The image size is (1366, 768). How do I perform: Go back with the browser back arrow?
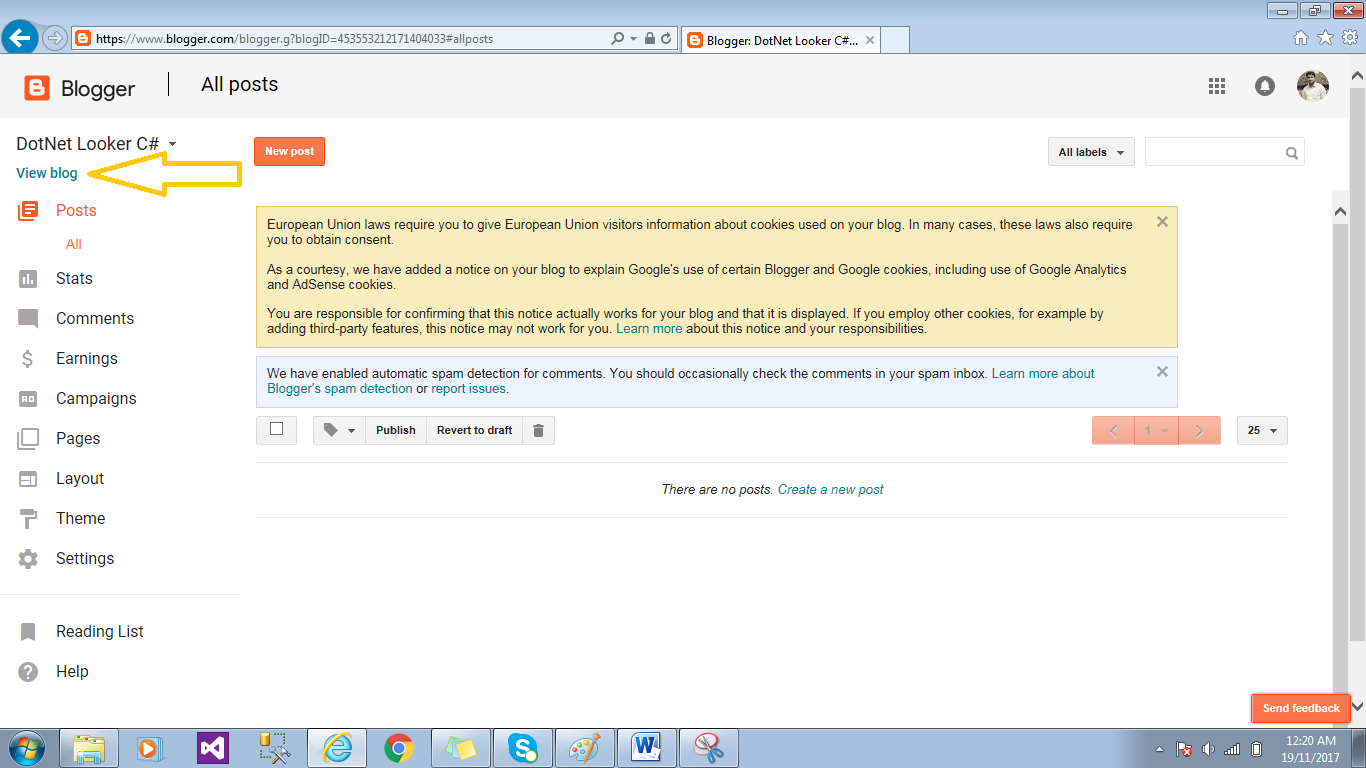coord(20,39)
